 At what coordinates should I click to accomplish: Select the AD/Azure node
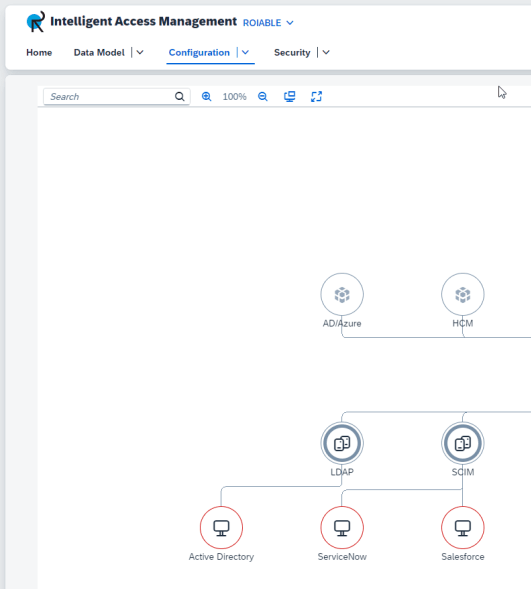[x=342, y=294]
